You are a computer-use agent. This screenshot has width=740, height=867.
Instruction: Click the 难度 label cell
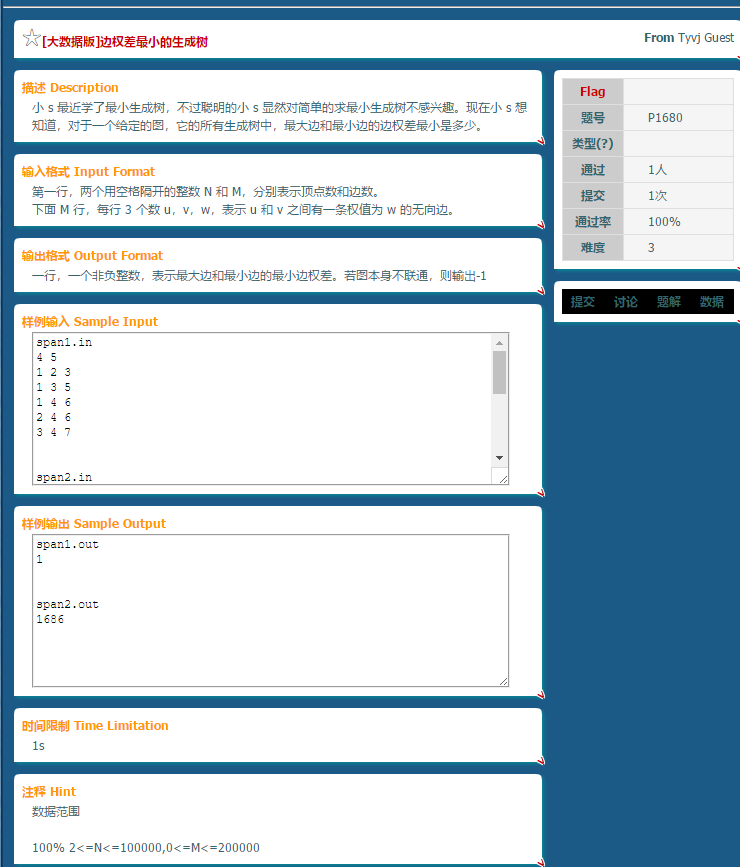click(x=592, y=248)
